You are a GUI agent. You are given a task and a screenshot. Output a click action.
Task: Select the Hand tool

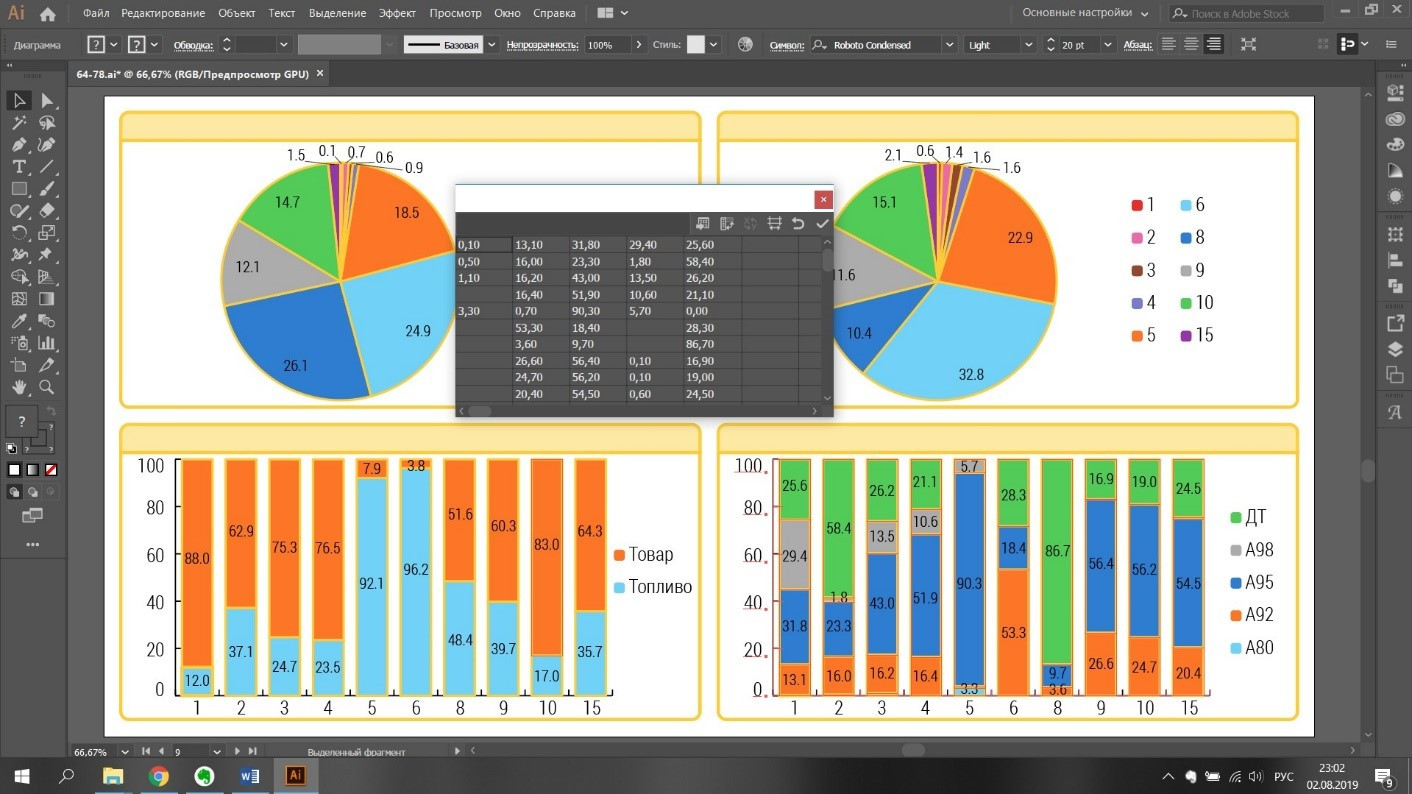[x=19, y=386]
